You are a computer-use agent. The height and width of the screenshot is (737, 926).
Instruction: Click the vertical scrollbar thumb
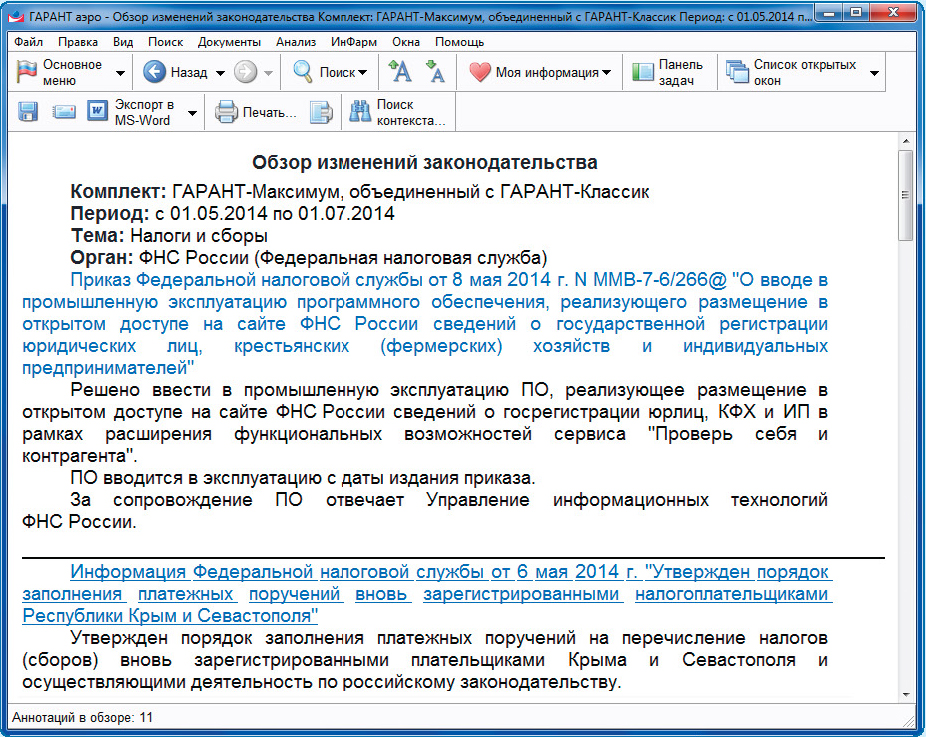click(905, 195)
